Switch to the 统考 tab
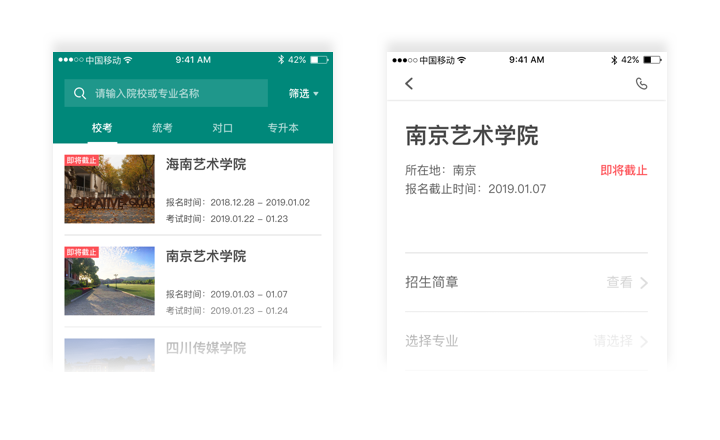 pos(162,128)
